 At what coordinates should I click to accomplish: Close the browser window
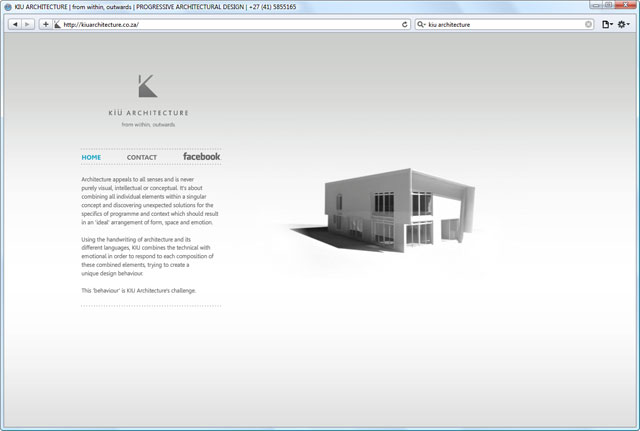(625, 5)
